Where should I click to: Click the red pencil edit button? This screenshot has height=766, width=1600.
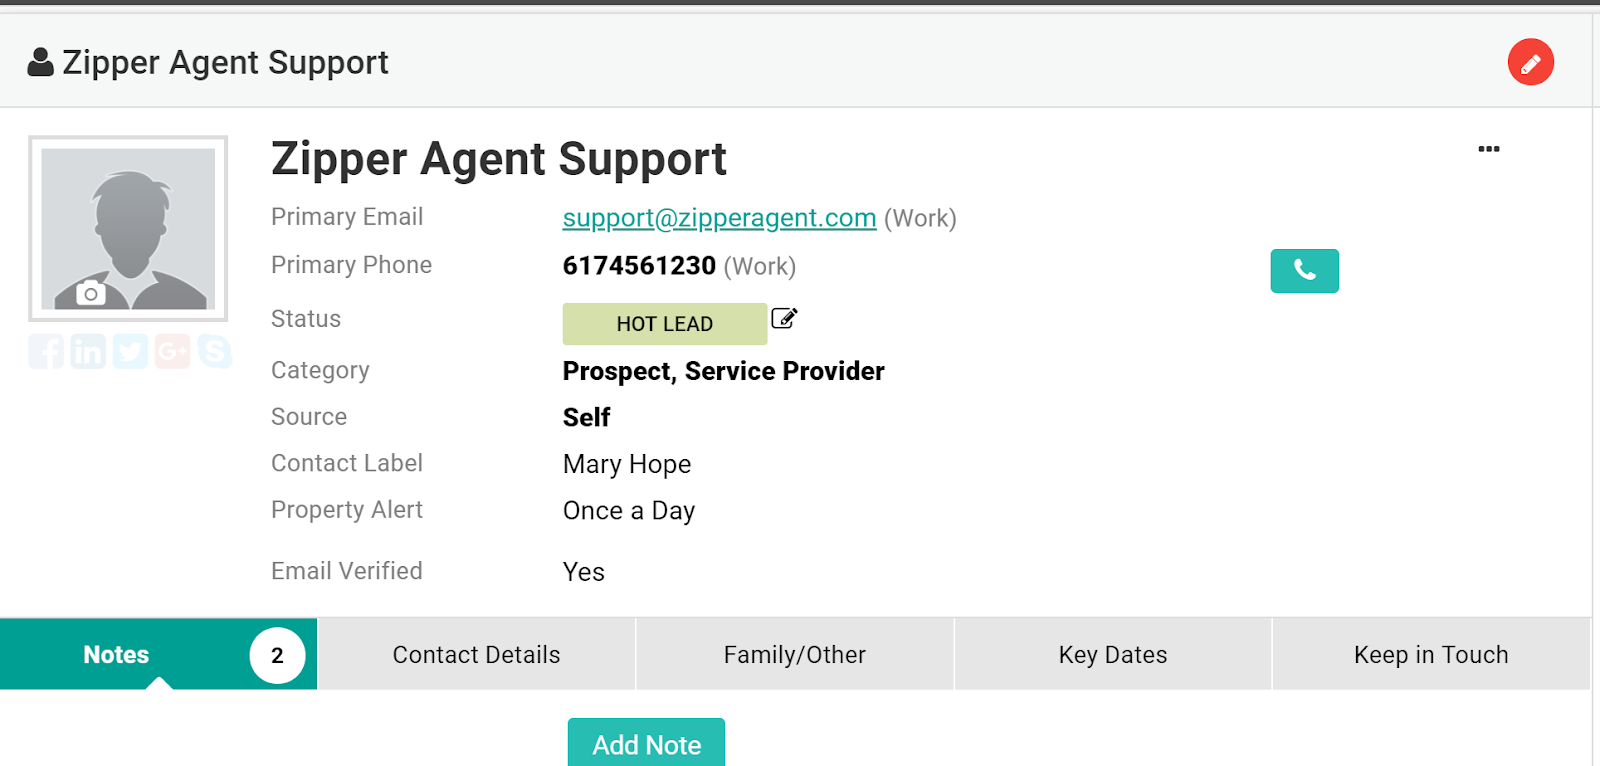[x=1530, y=62]
